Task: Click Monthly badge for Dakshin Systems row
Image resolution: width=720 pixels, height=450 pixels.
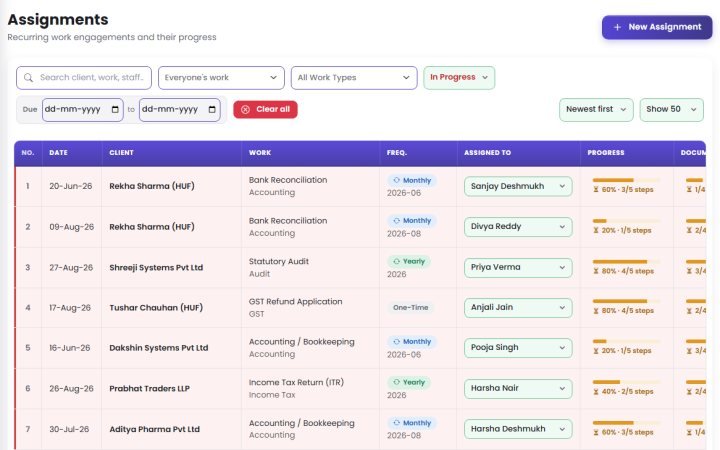Action: click(412, 342)
